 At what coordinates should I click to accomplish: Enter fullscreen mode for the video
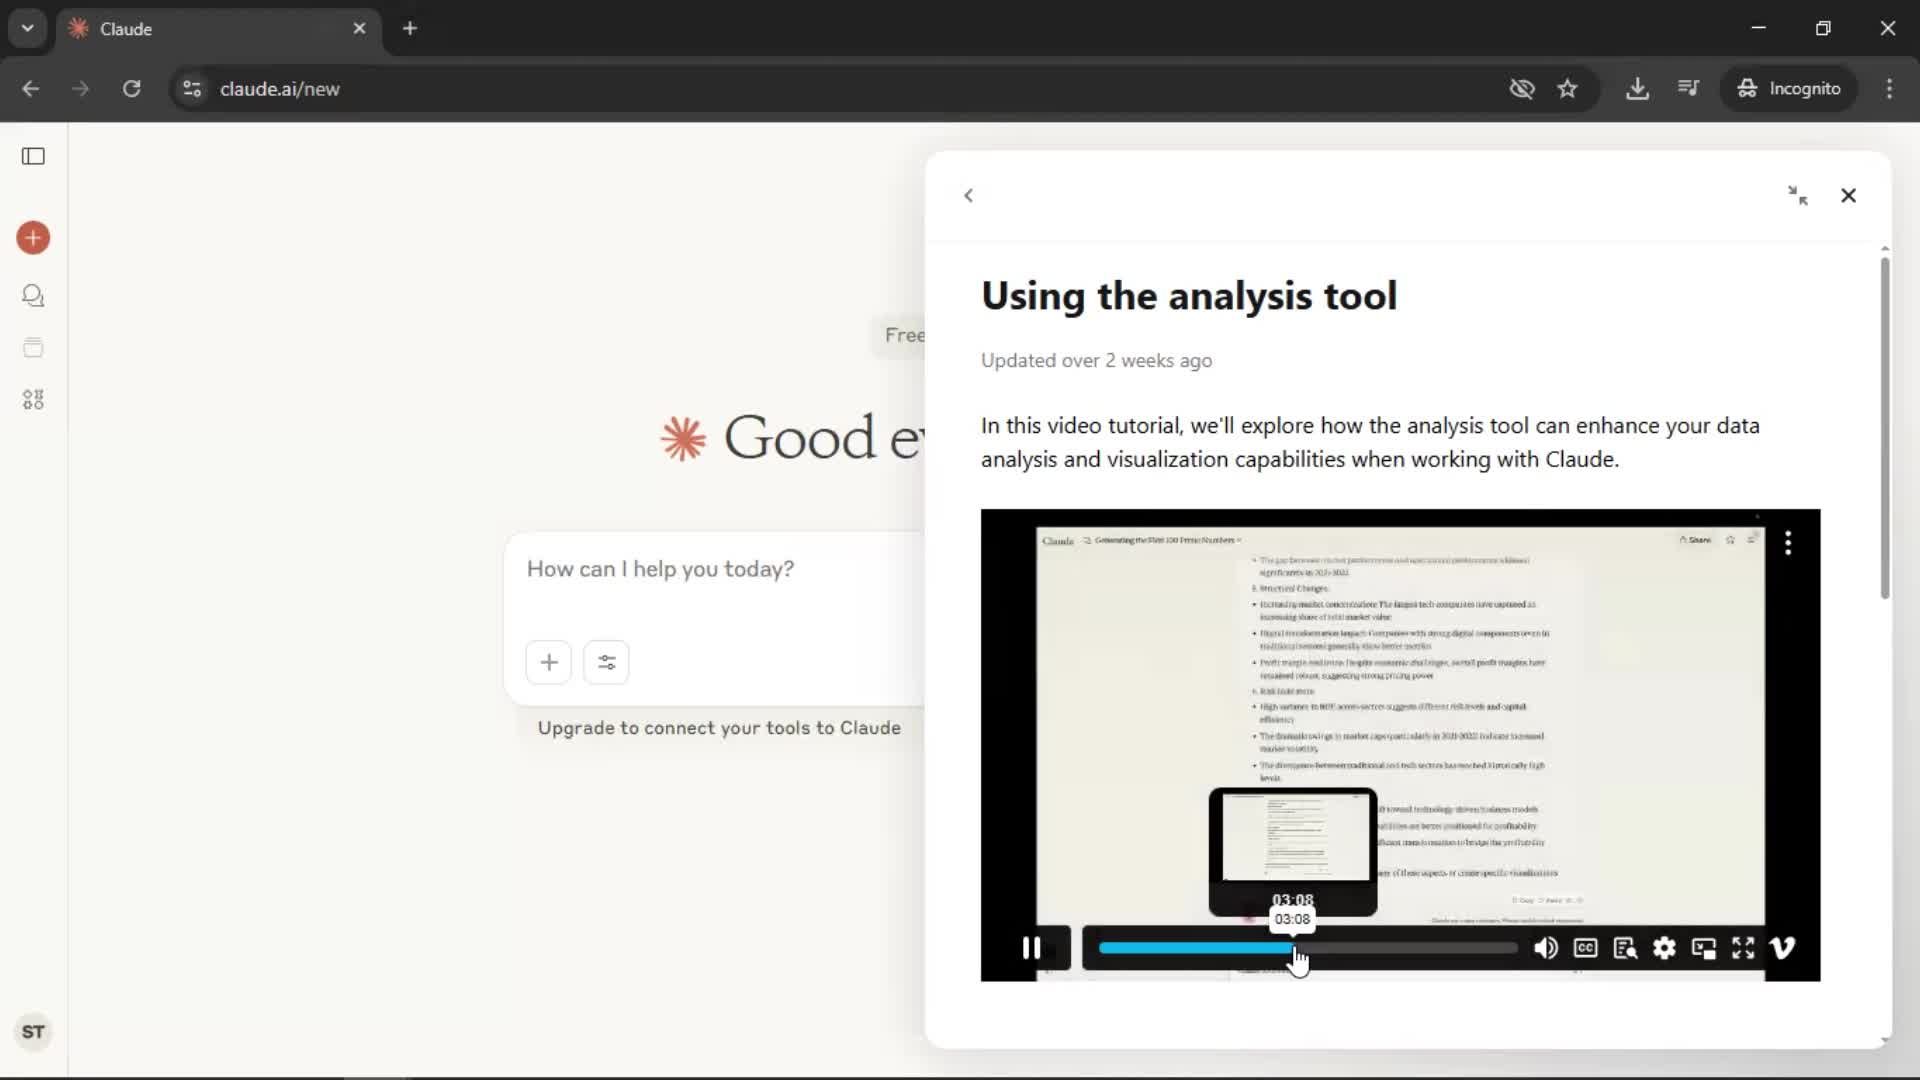(1743, 948)
